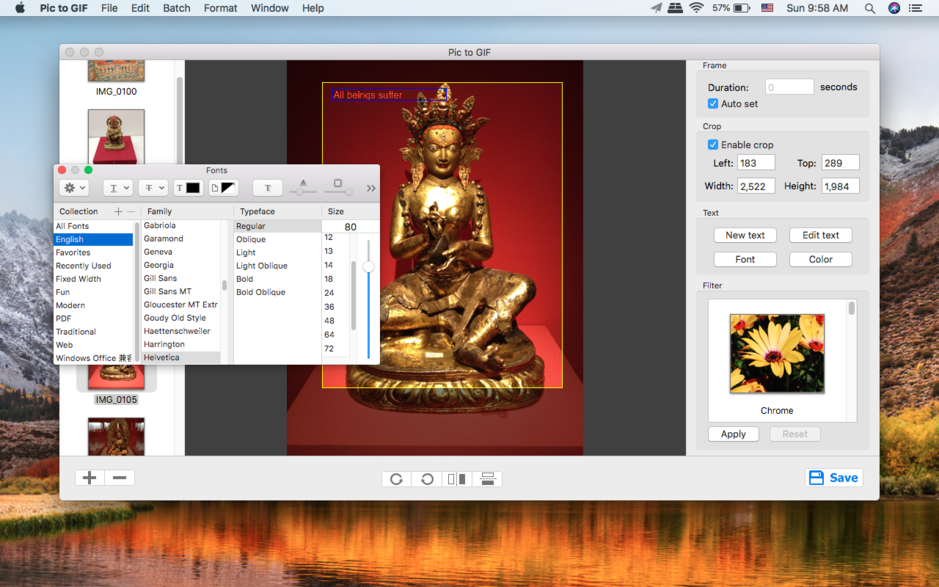Open the Format menu
The width and height of the screenshot is (939, 587).
pos(220,8)
